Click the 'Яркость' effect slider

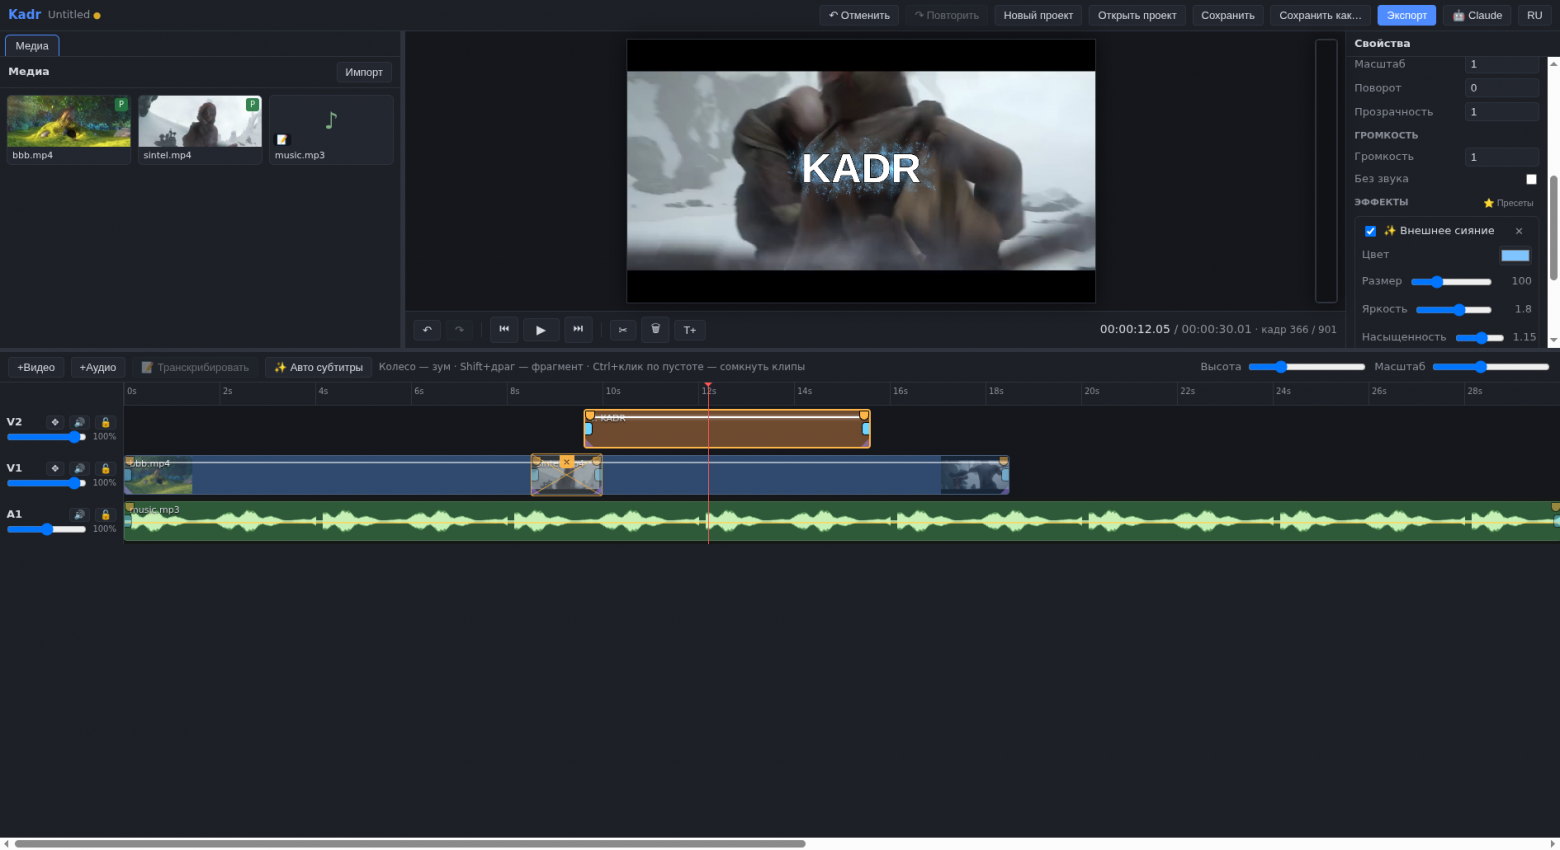pos(1454,310)
